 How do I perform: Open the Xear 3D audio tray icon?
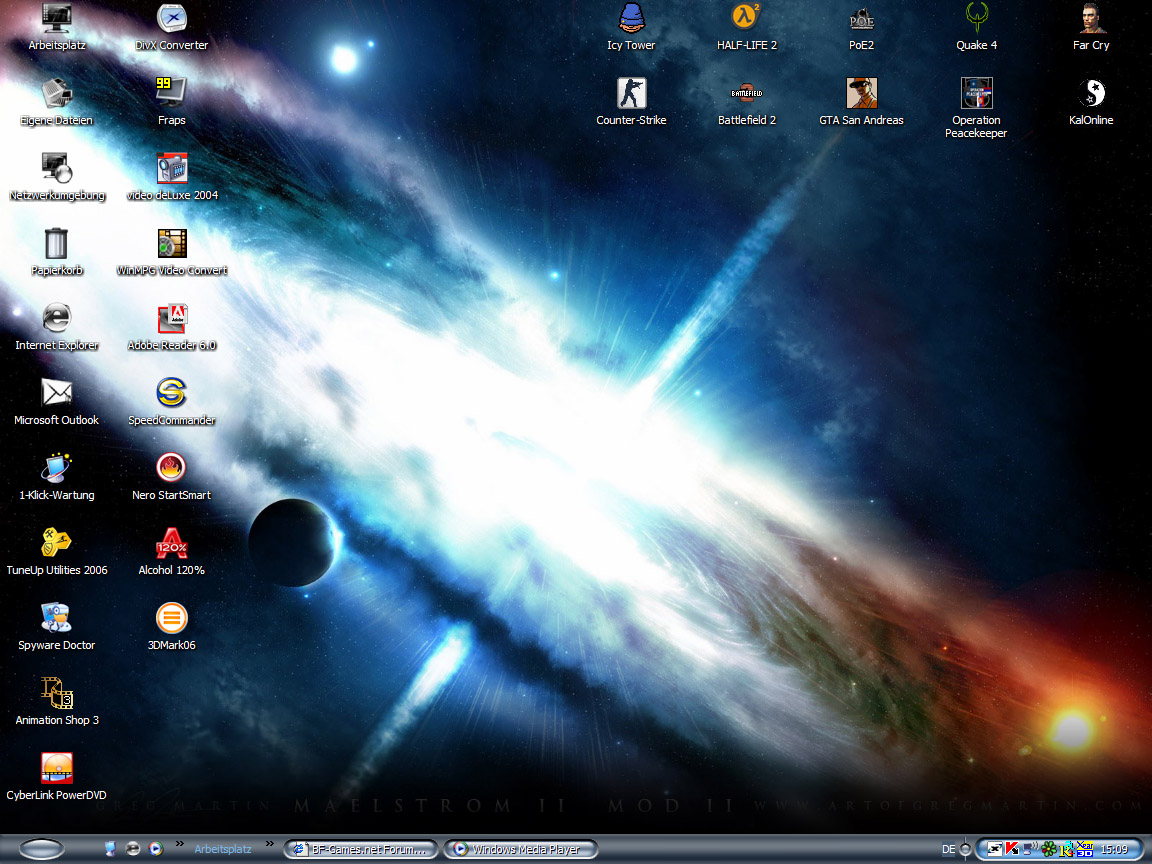click(1084, 849)
